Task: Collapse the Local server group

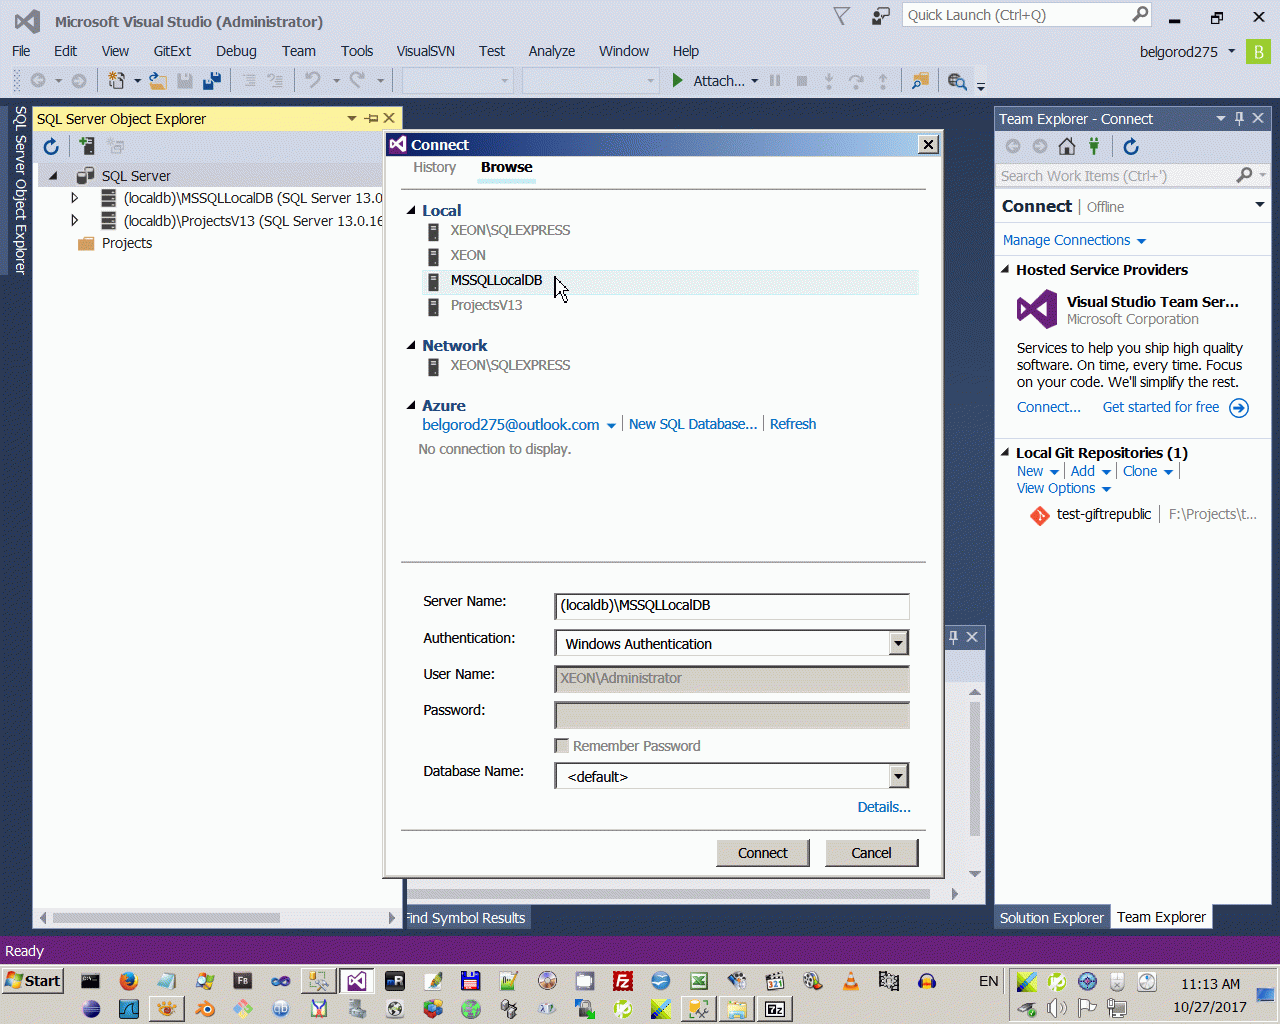Action: (x=411, y=210)
